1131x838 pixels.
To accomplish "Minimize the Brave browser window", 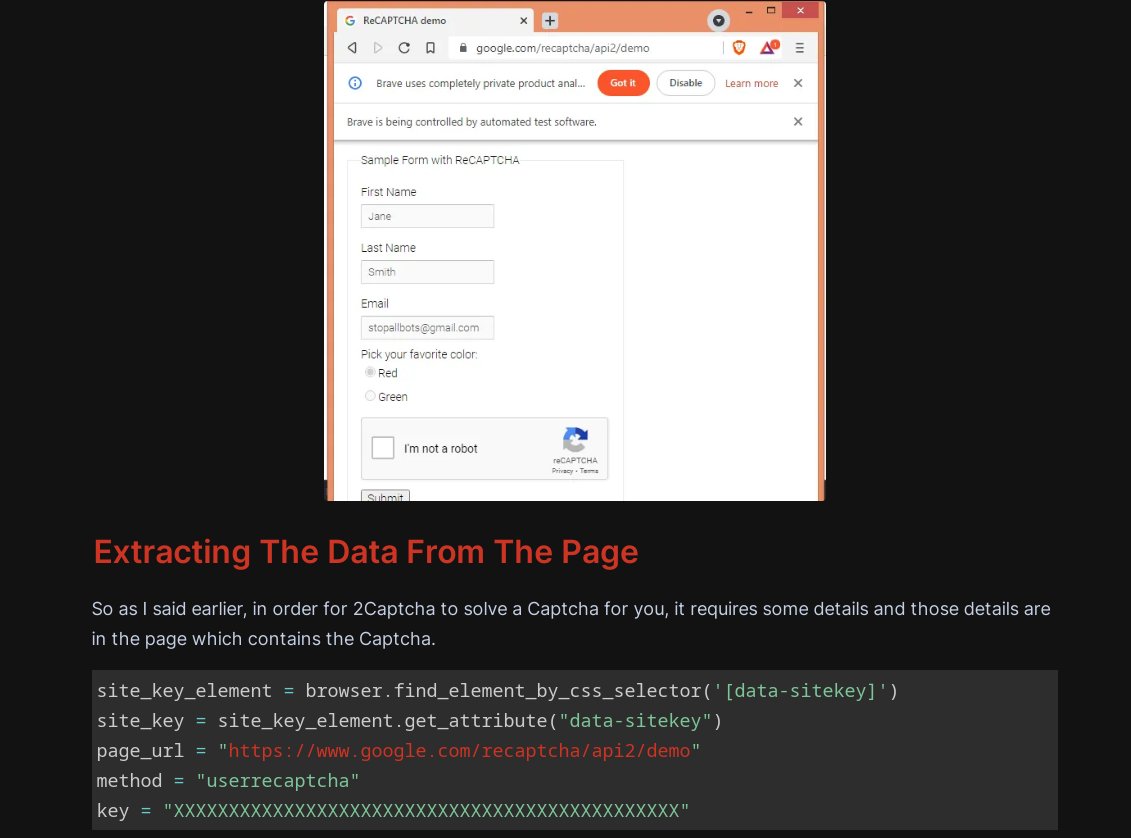I will (749, 11).
